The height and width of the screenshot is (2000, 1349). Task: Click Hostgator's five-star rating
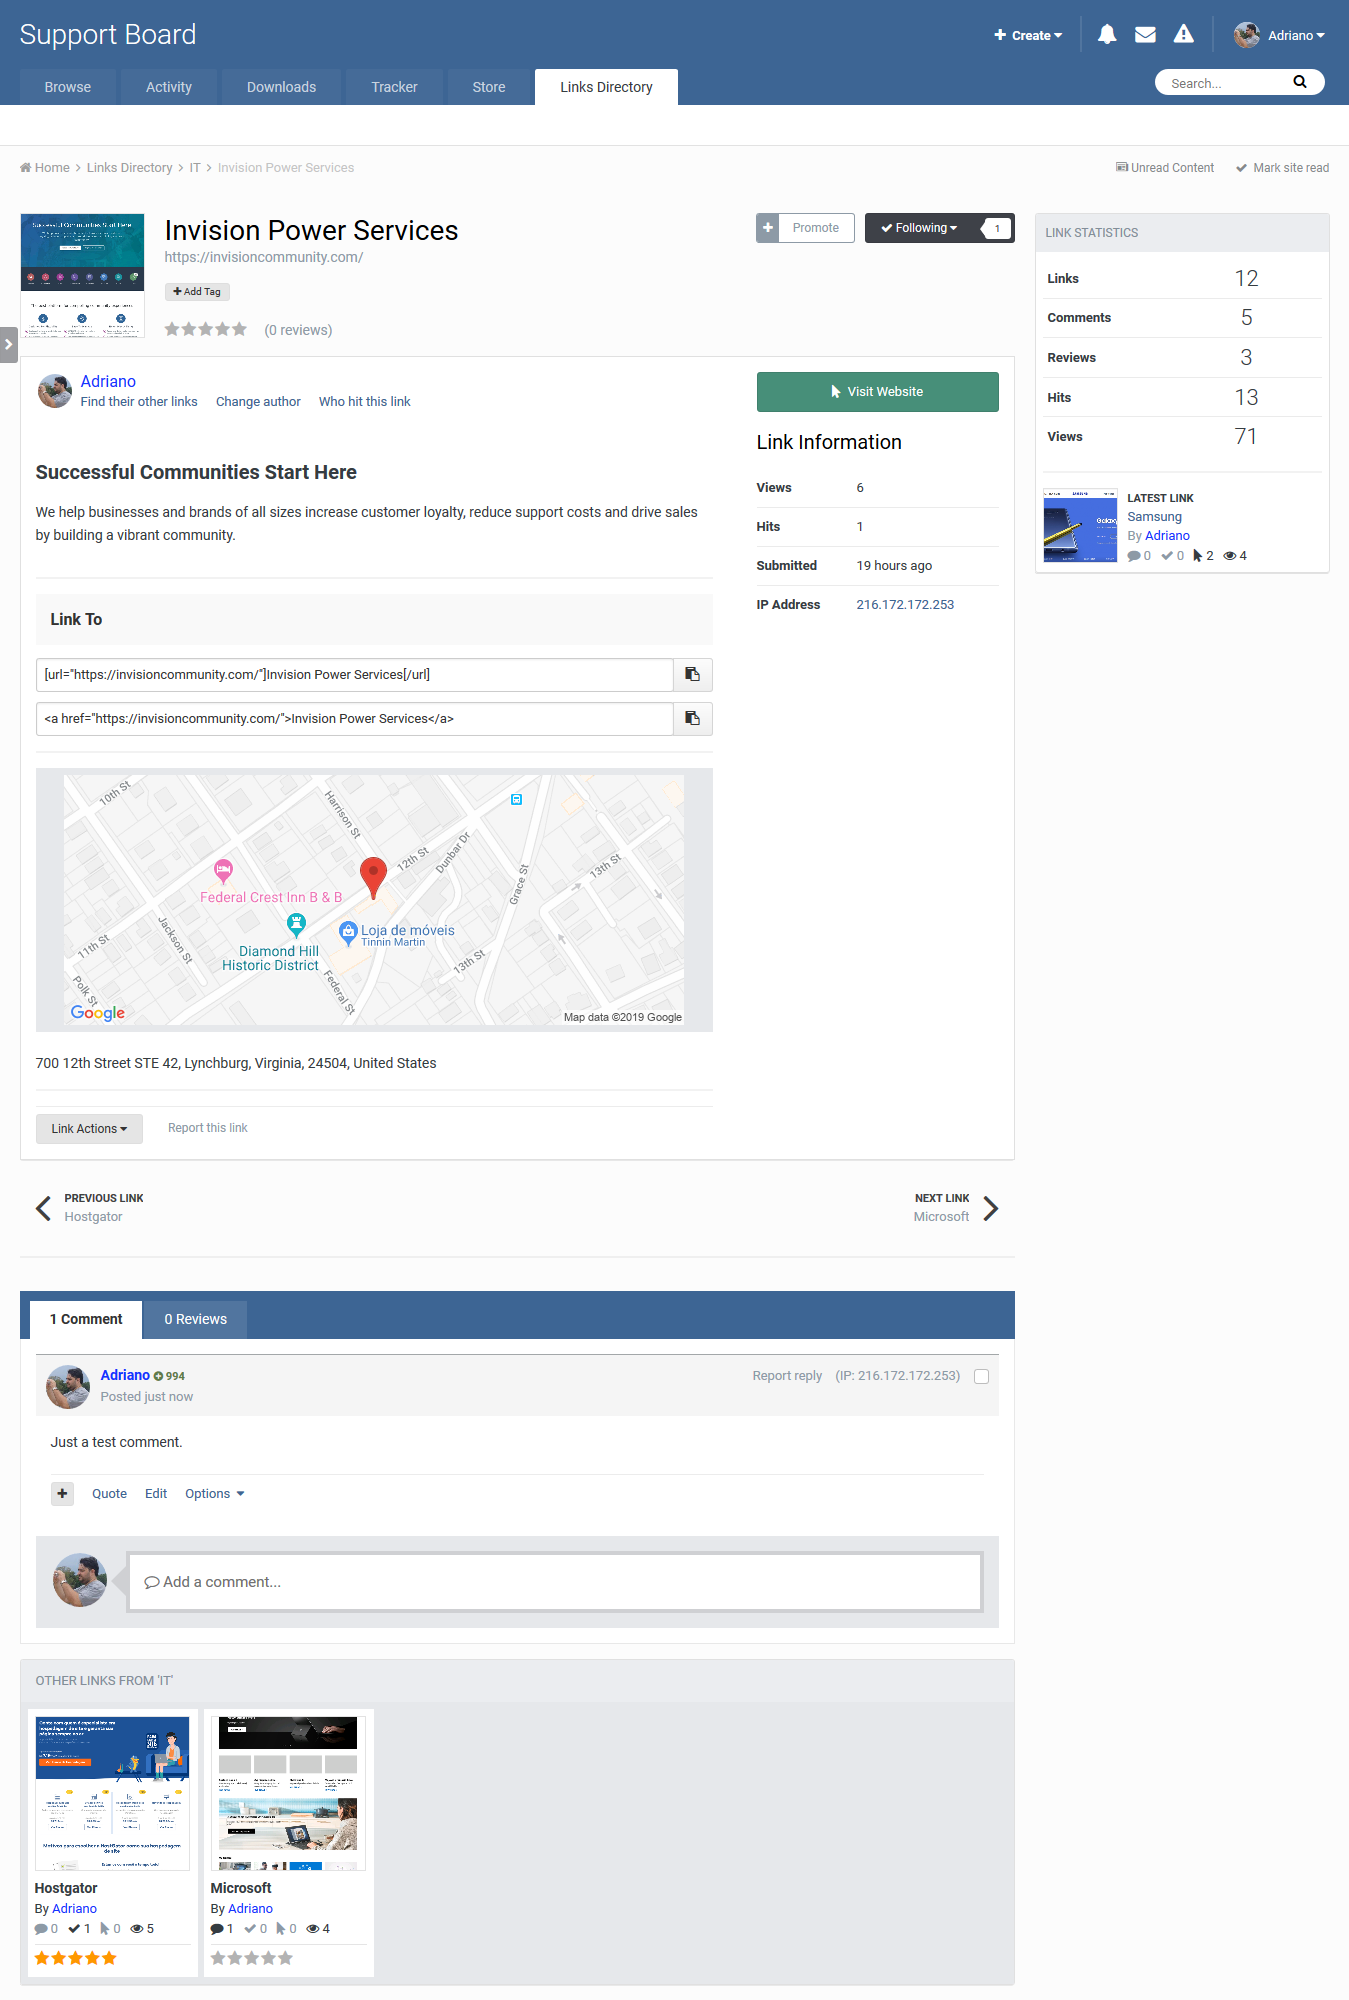[76, 1958]
